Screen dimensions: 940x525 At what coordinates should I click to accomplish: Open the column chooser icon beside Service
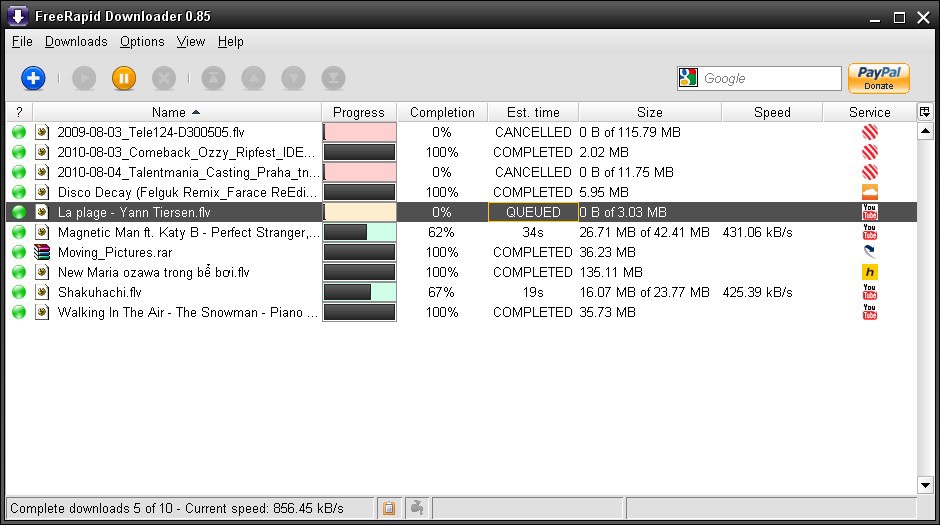coord(925,112)
